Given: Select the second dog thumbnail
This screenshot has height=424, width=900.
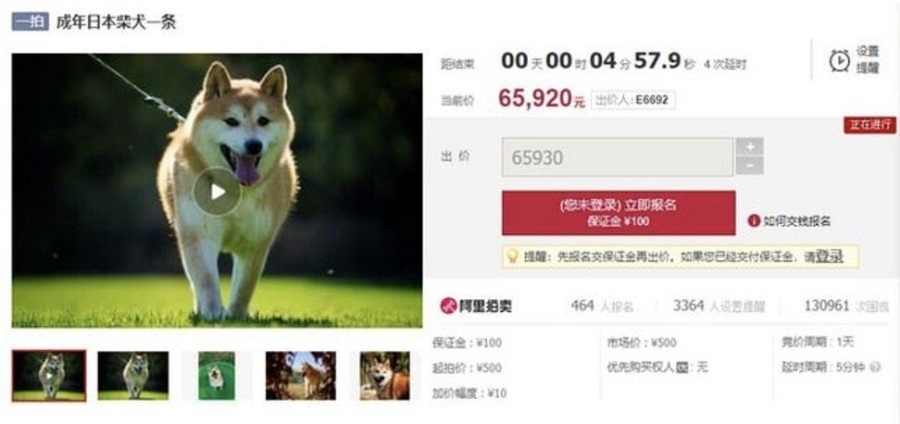Looking at the screenshot, I should (x=133, y=376).
